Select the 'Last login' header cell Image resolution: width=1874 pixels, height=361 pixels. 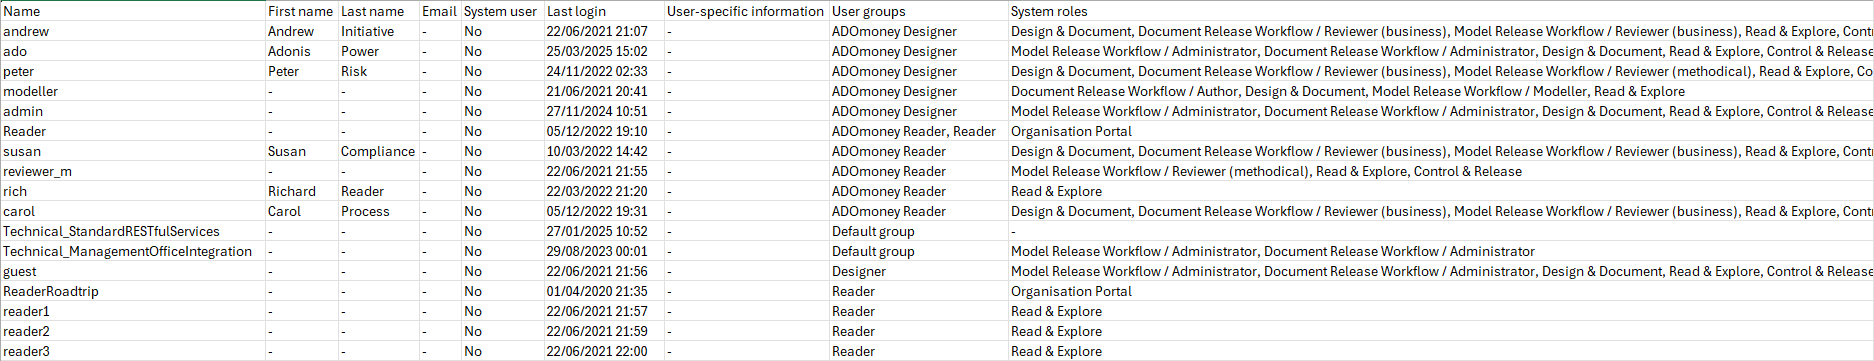pyautogui.click(x=604, y=11)
